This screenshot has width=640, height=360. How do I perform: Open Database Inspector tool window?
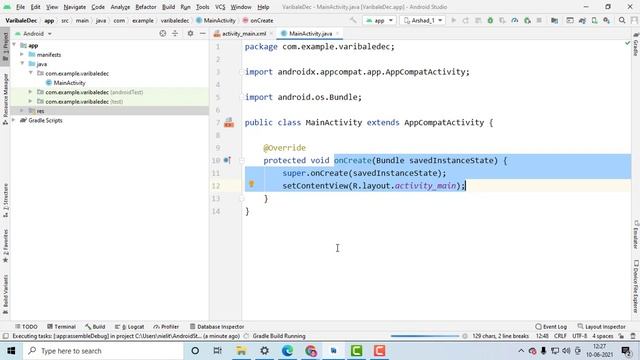217,327
